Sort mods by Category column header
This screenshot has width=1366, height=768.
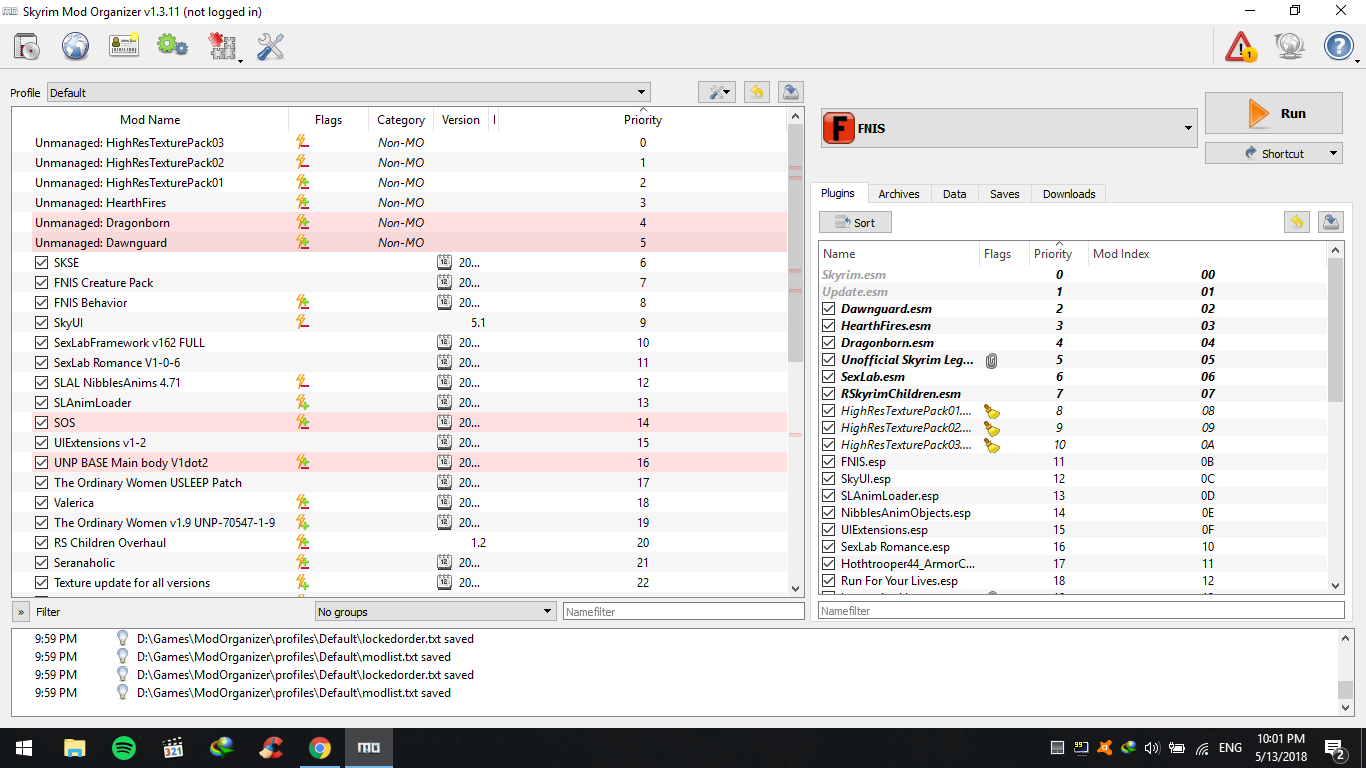pyautogui.click(x=401, y=120)
